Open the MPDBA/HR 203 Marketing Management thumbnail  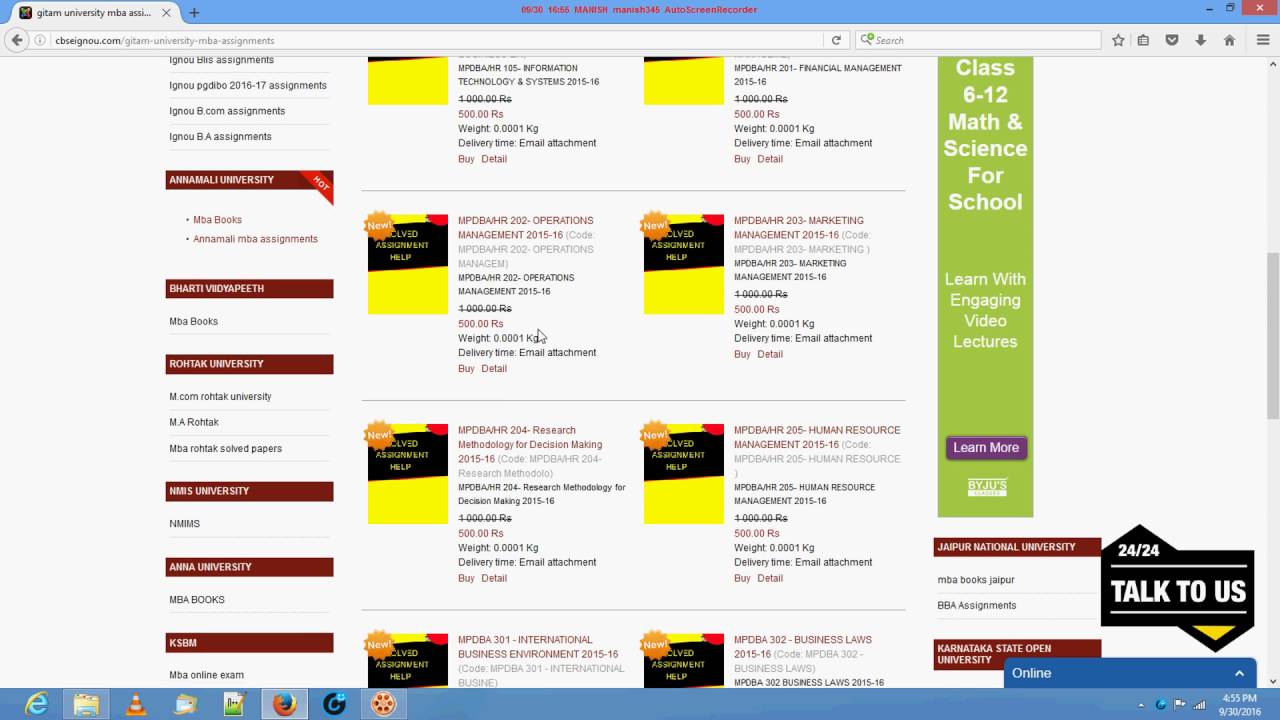[684, 264]
